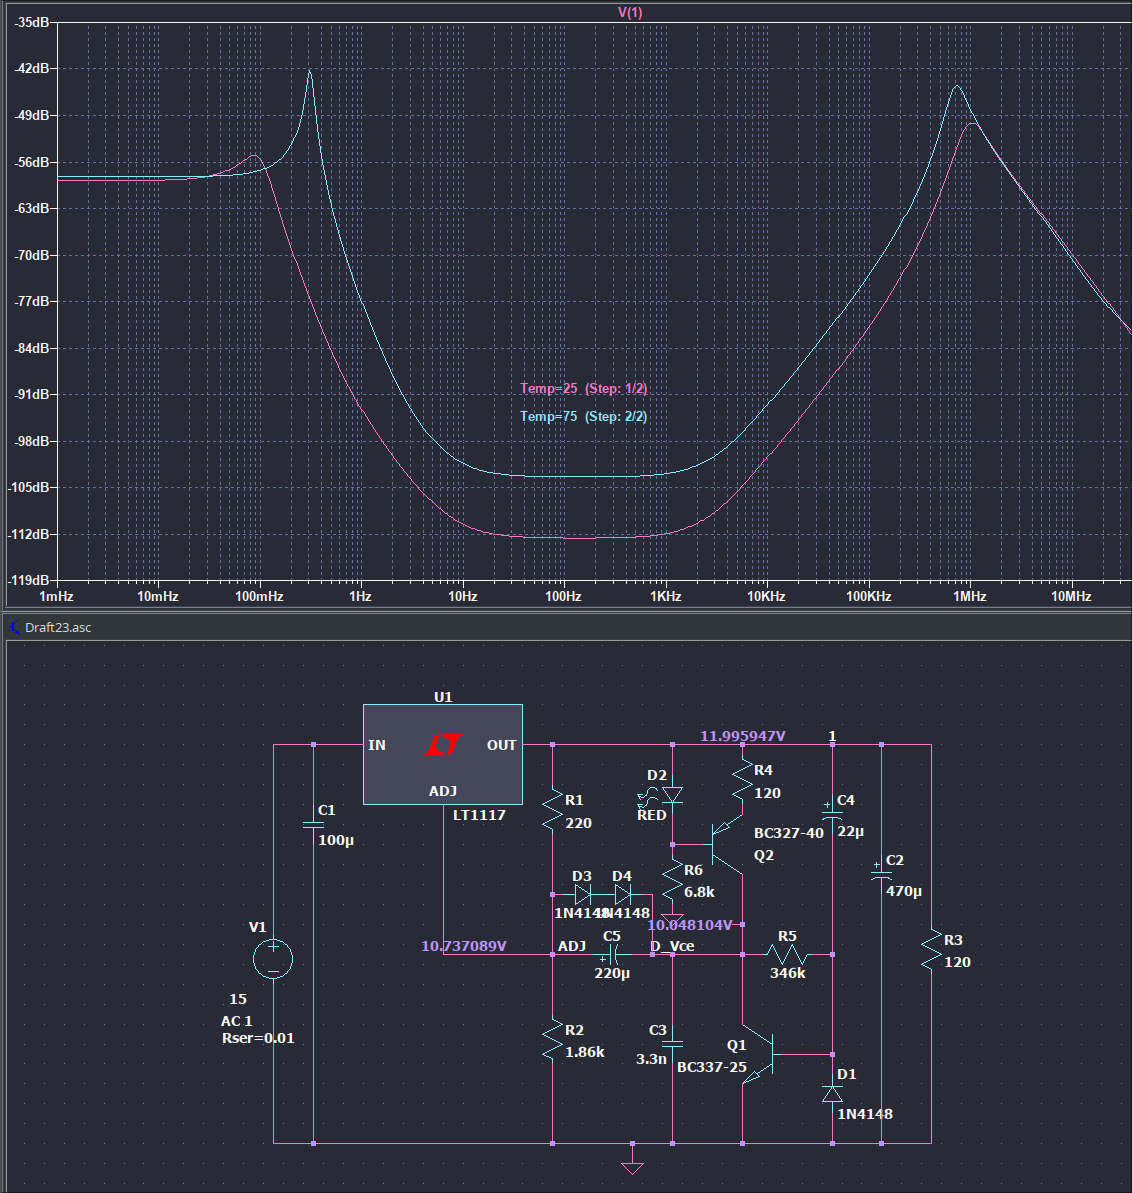Select resistor R3 120 load symbol

point(931,950)
